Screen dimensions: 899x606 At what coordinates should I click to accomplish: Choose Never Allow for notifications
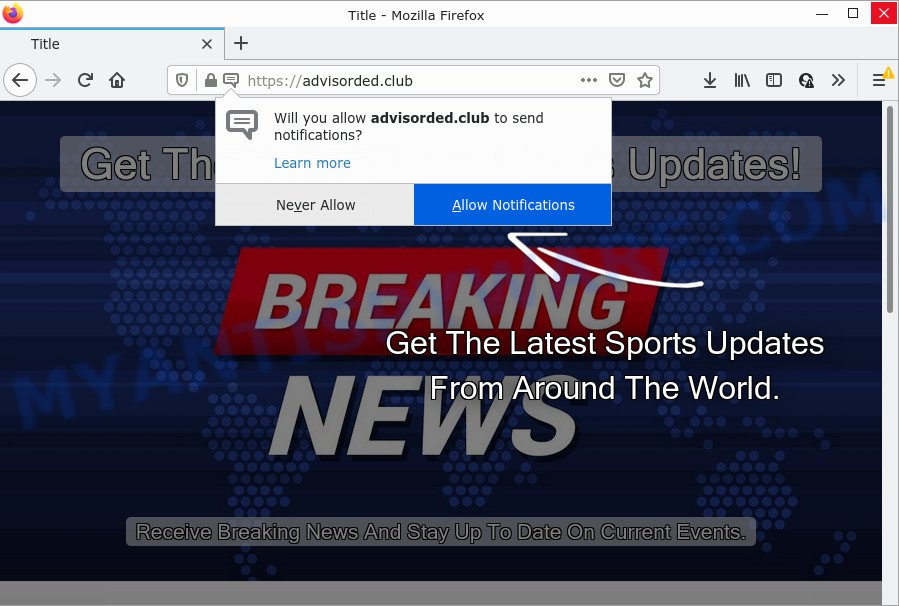tap(315, 205)
